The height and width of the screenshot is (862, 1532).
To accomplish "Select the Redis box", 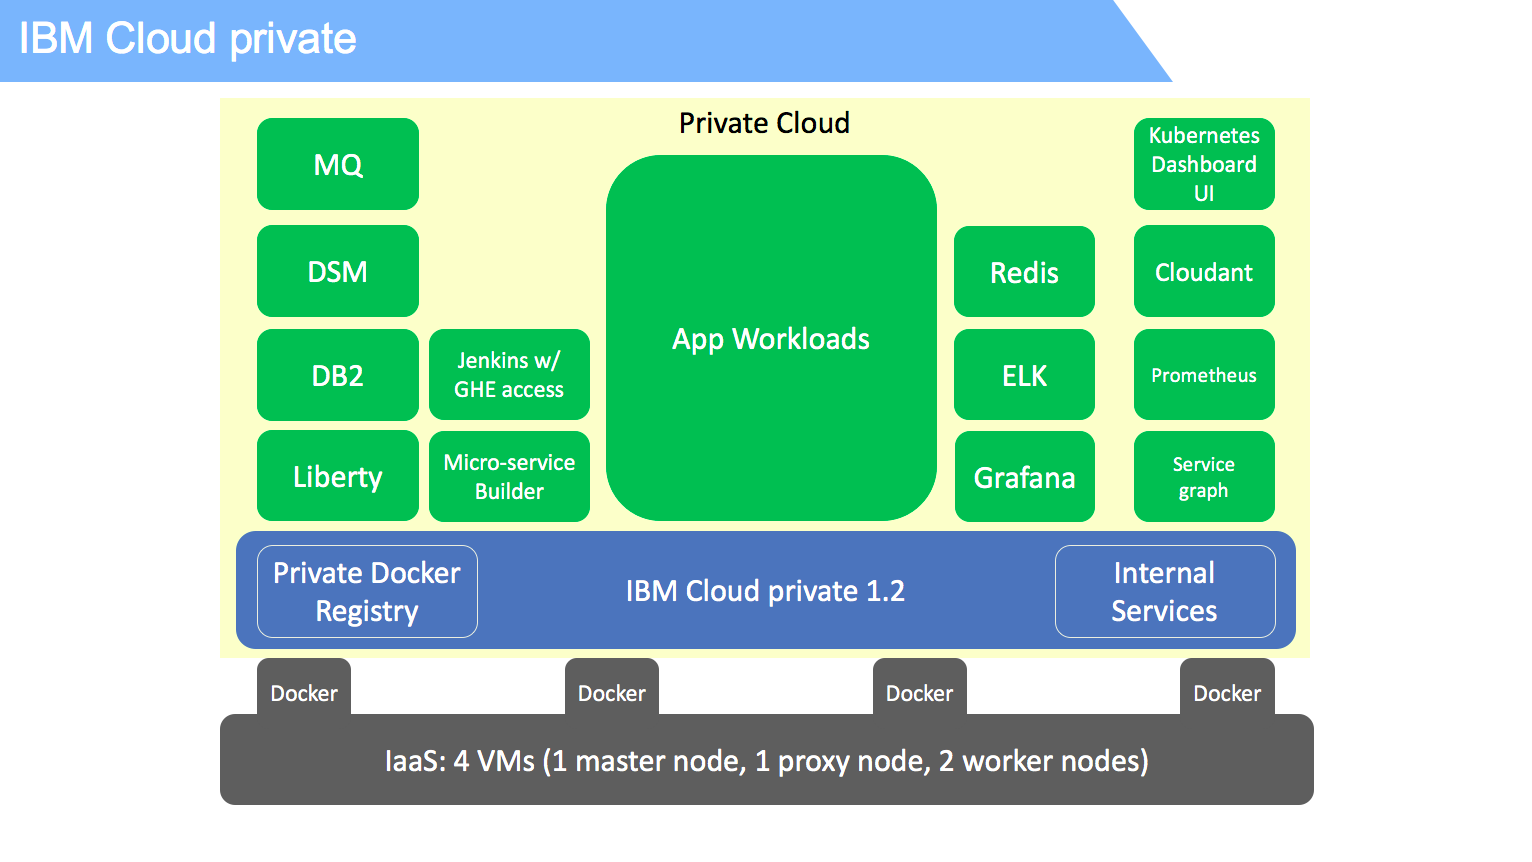I will point(1024,272).
